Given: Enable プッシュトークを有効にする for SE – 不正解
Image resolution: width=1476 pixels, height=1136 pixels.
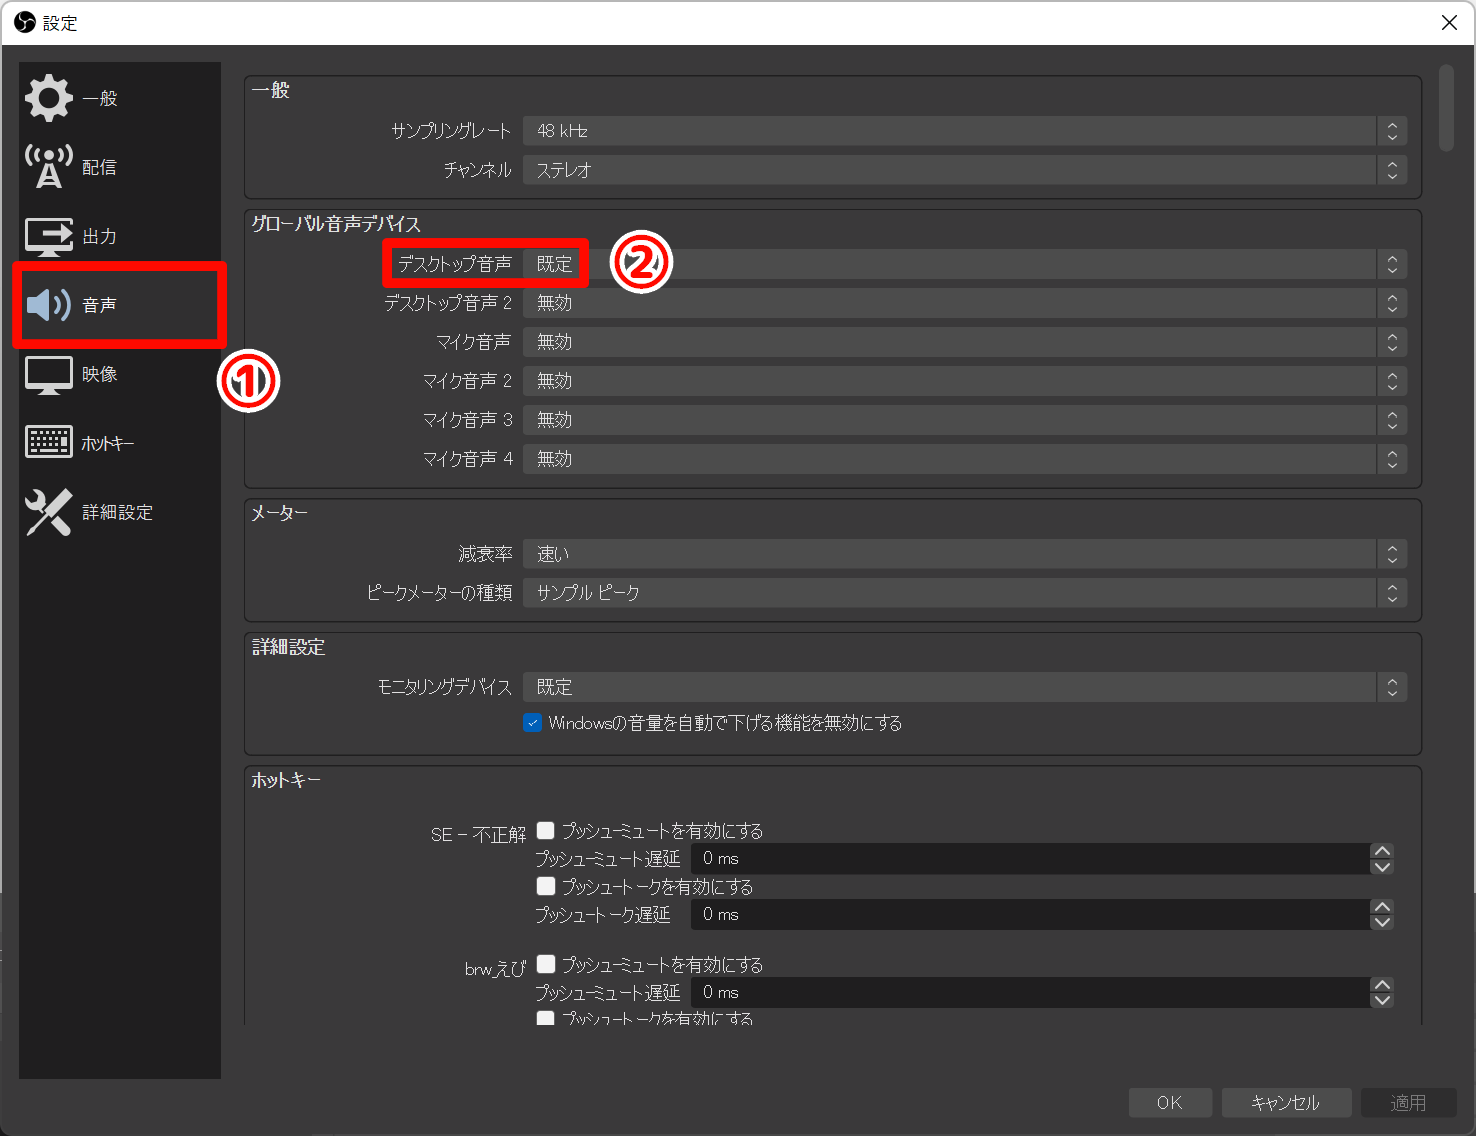Looking at the screenshot, I should 546,886.
